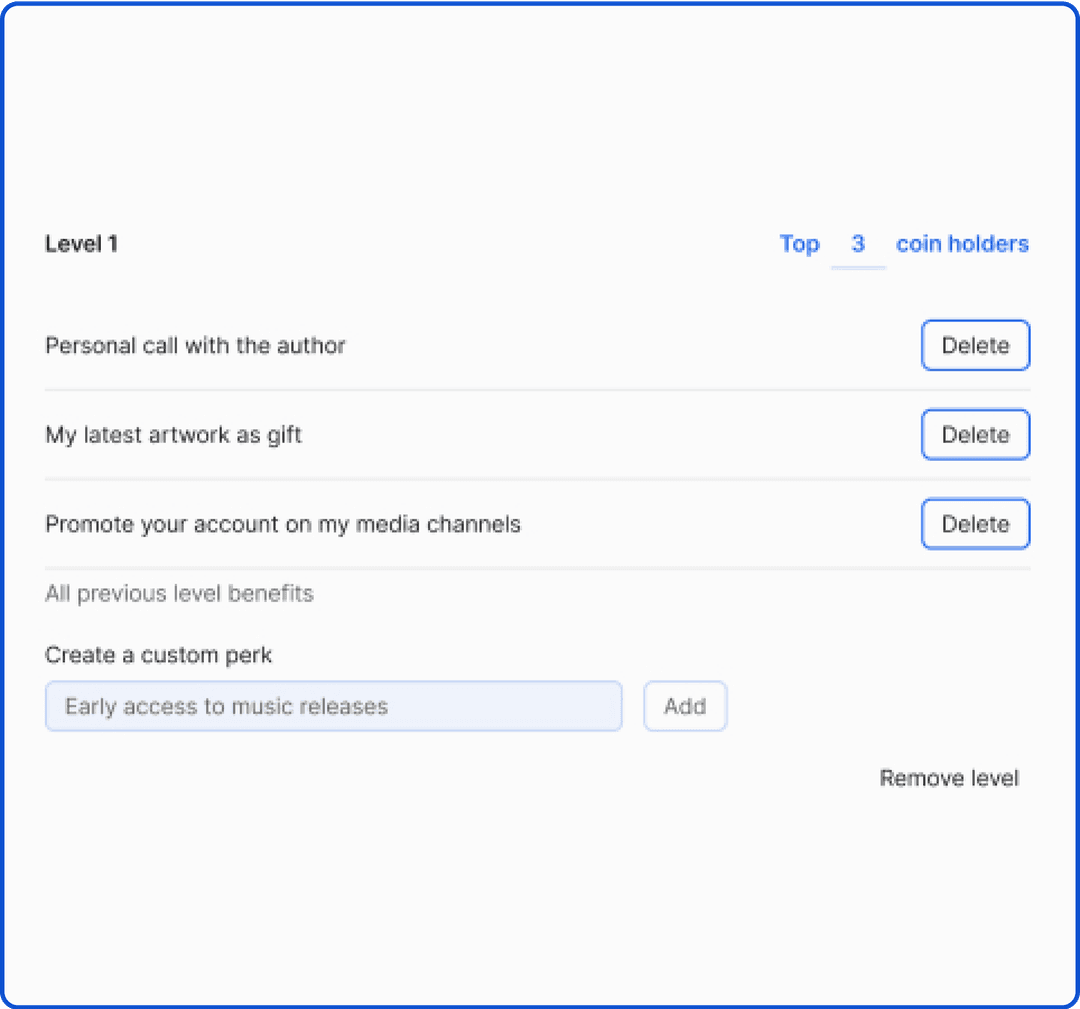
Task: Click the blue Top label
Action: 799,244
